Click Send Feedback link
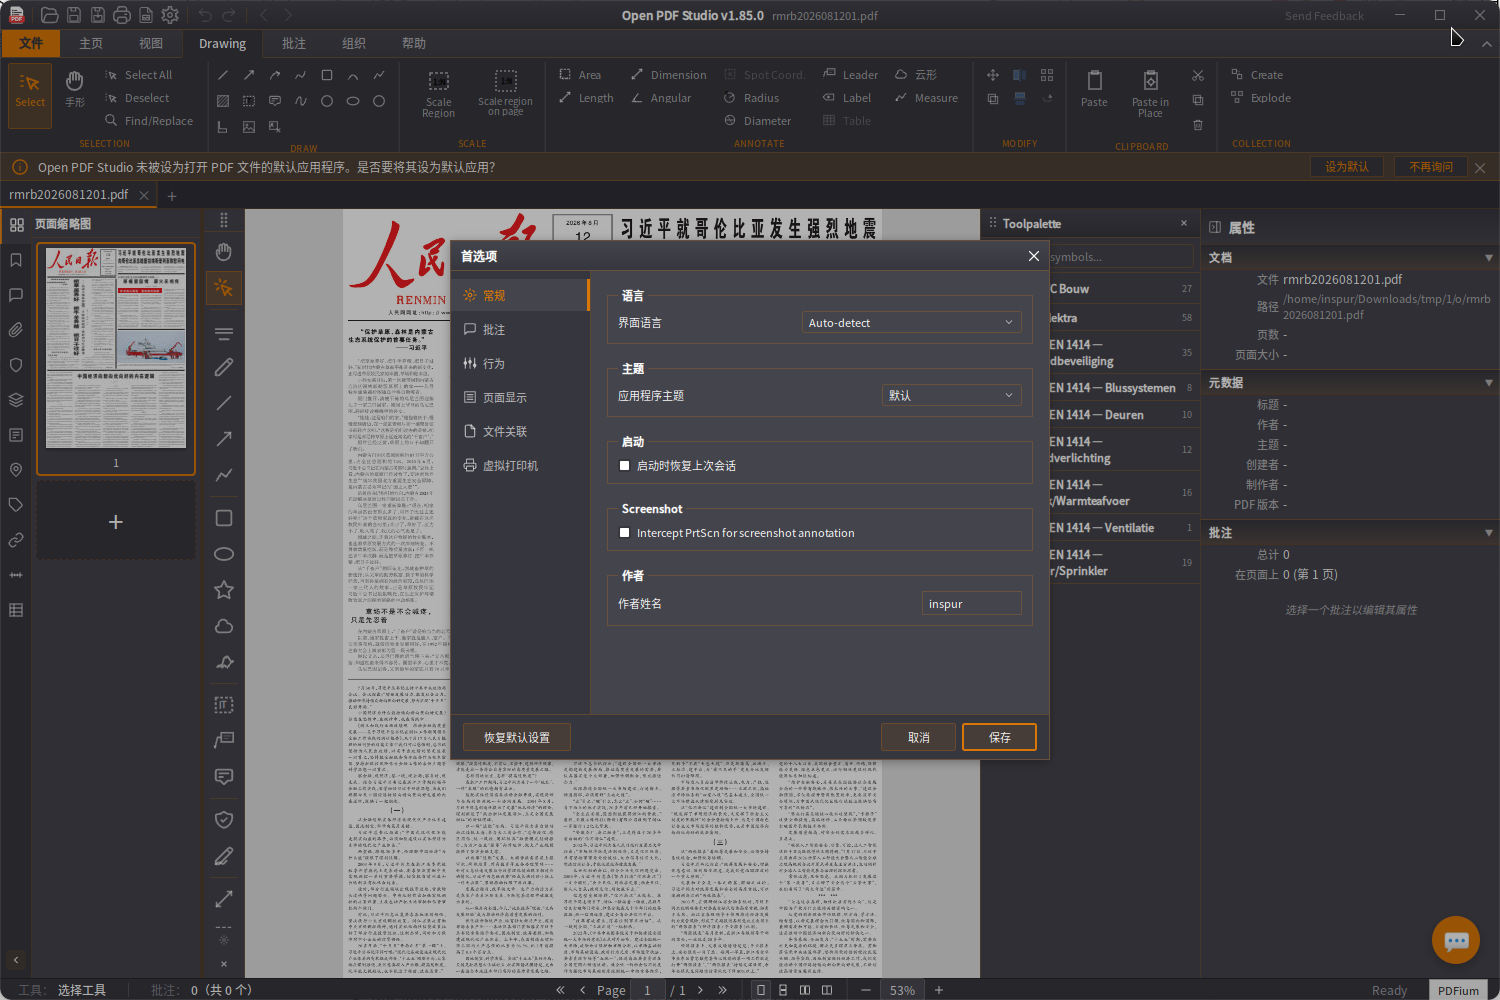 [x=1324, y=16]
